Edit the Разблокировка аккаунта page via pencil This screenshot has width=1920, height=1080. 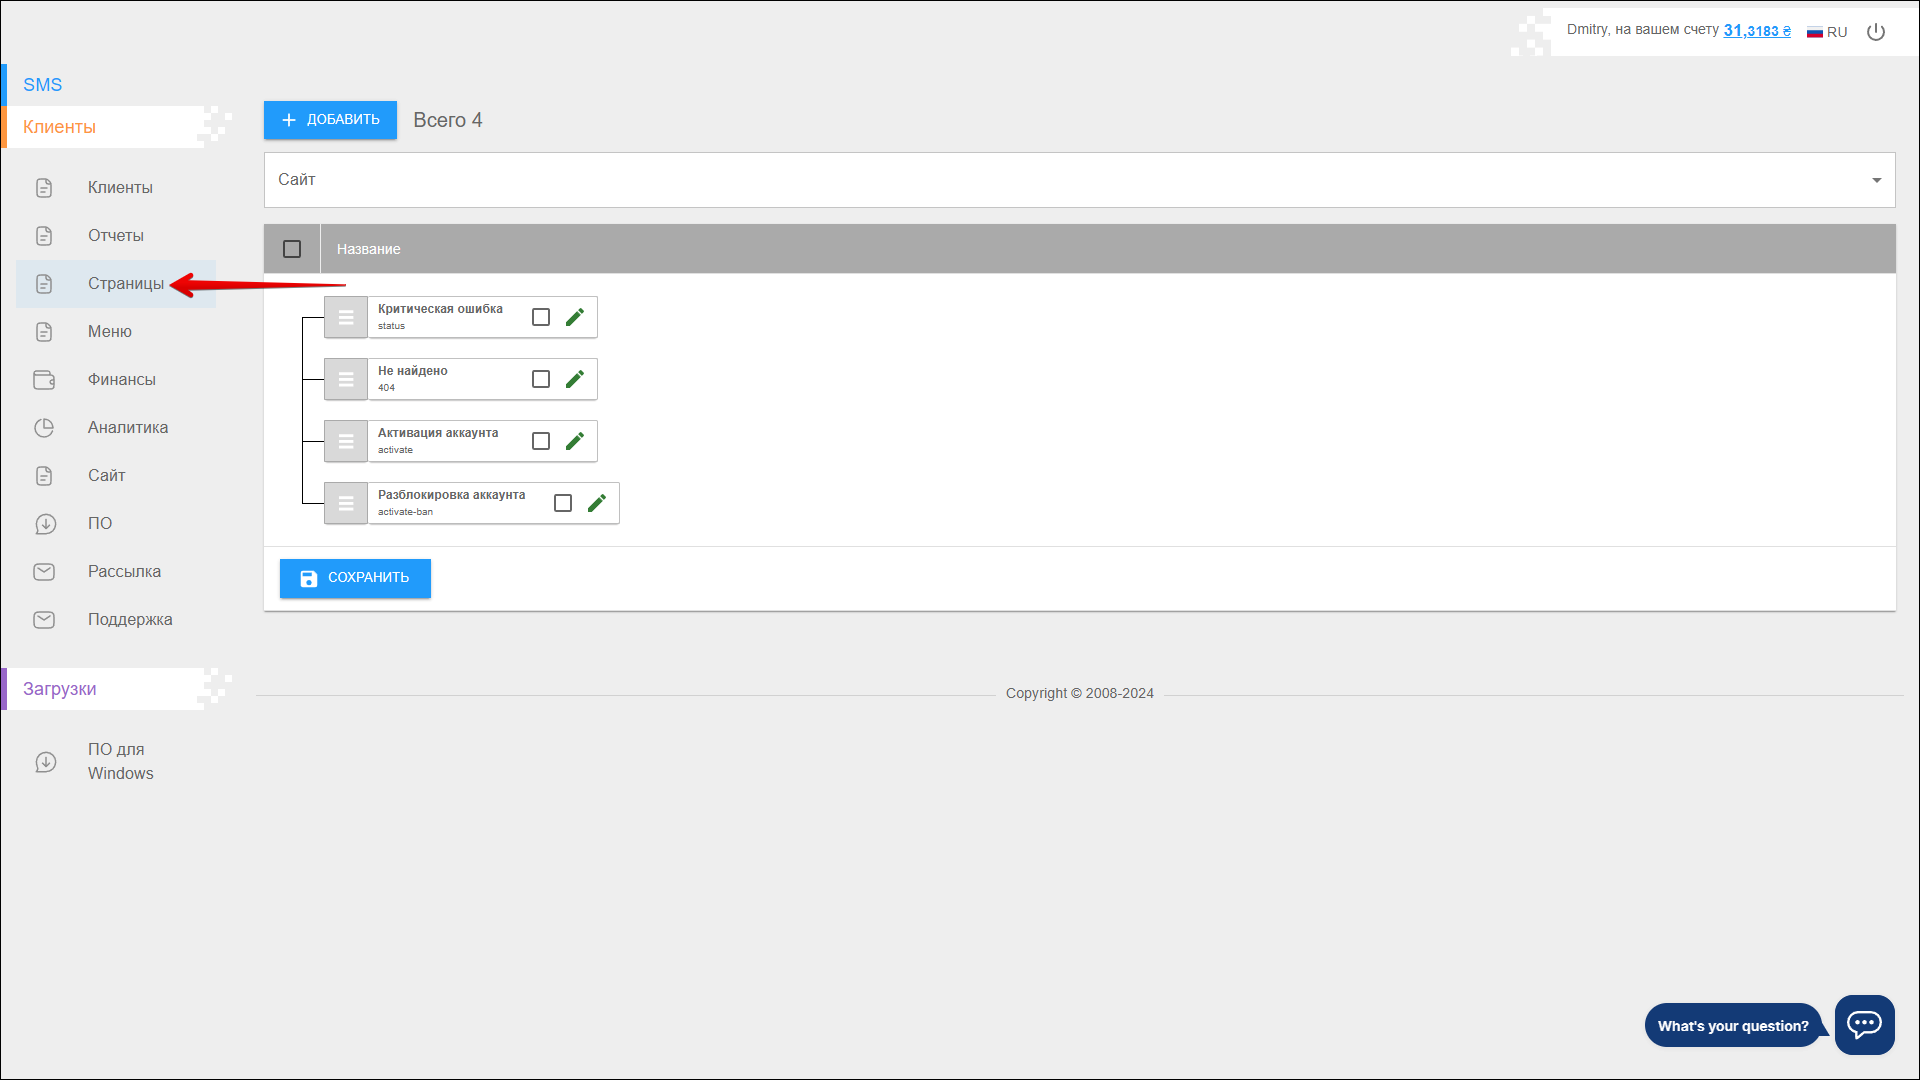click(x=597, y=503)
